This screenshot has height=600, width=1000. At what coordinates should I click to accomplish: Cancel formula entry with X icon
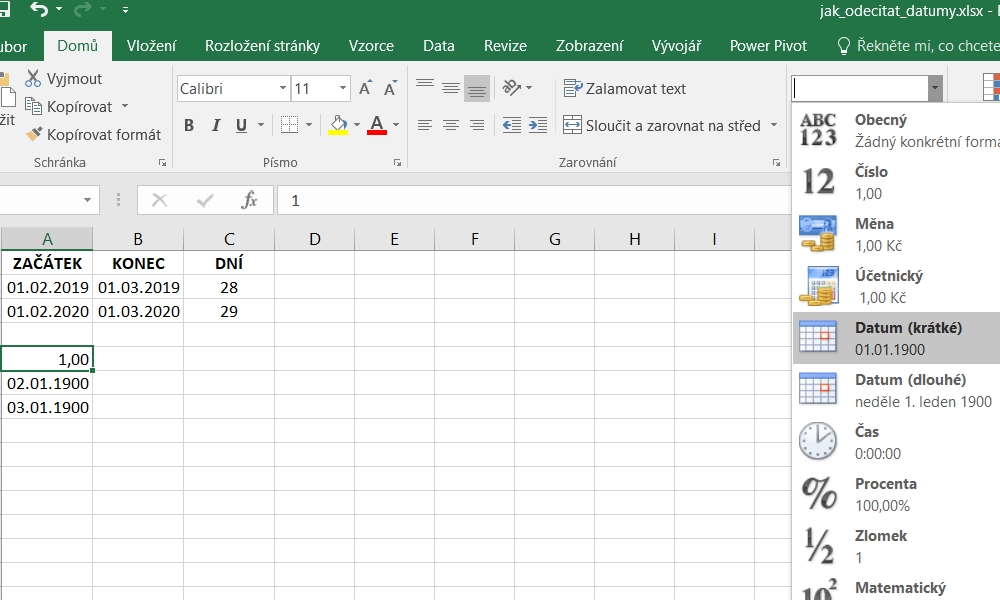tap(159, 200)
